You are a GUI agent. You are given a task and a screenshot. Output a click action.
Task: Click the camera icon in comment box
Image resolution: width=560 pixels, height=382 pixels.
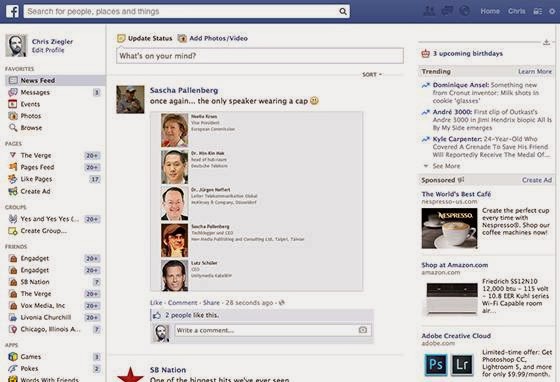click(x=362, y=330)
